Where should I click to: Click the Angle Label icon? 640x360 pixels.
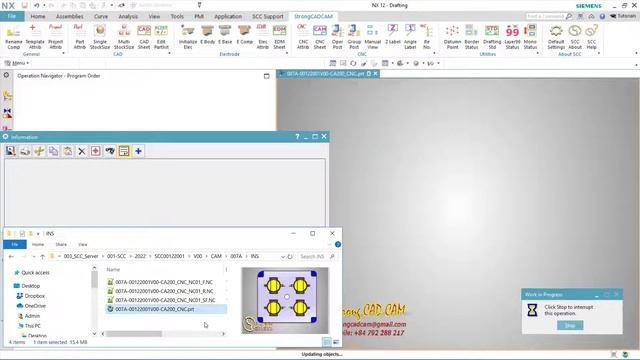[410, 37]
